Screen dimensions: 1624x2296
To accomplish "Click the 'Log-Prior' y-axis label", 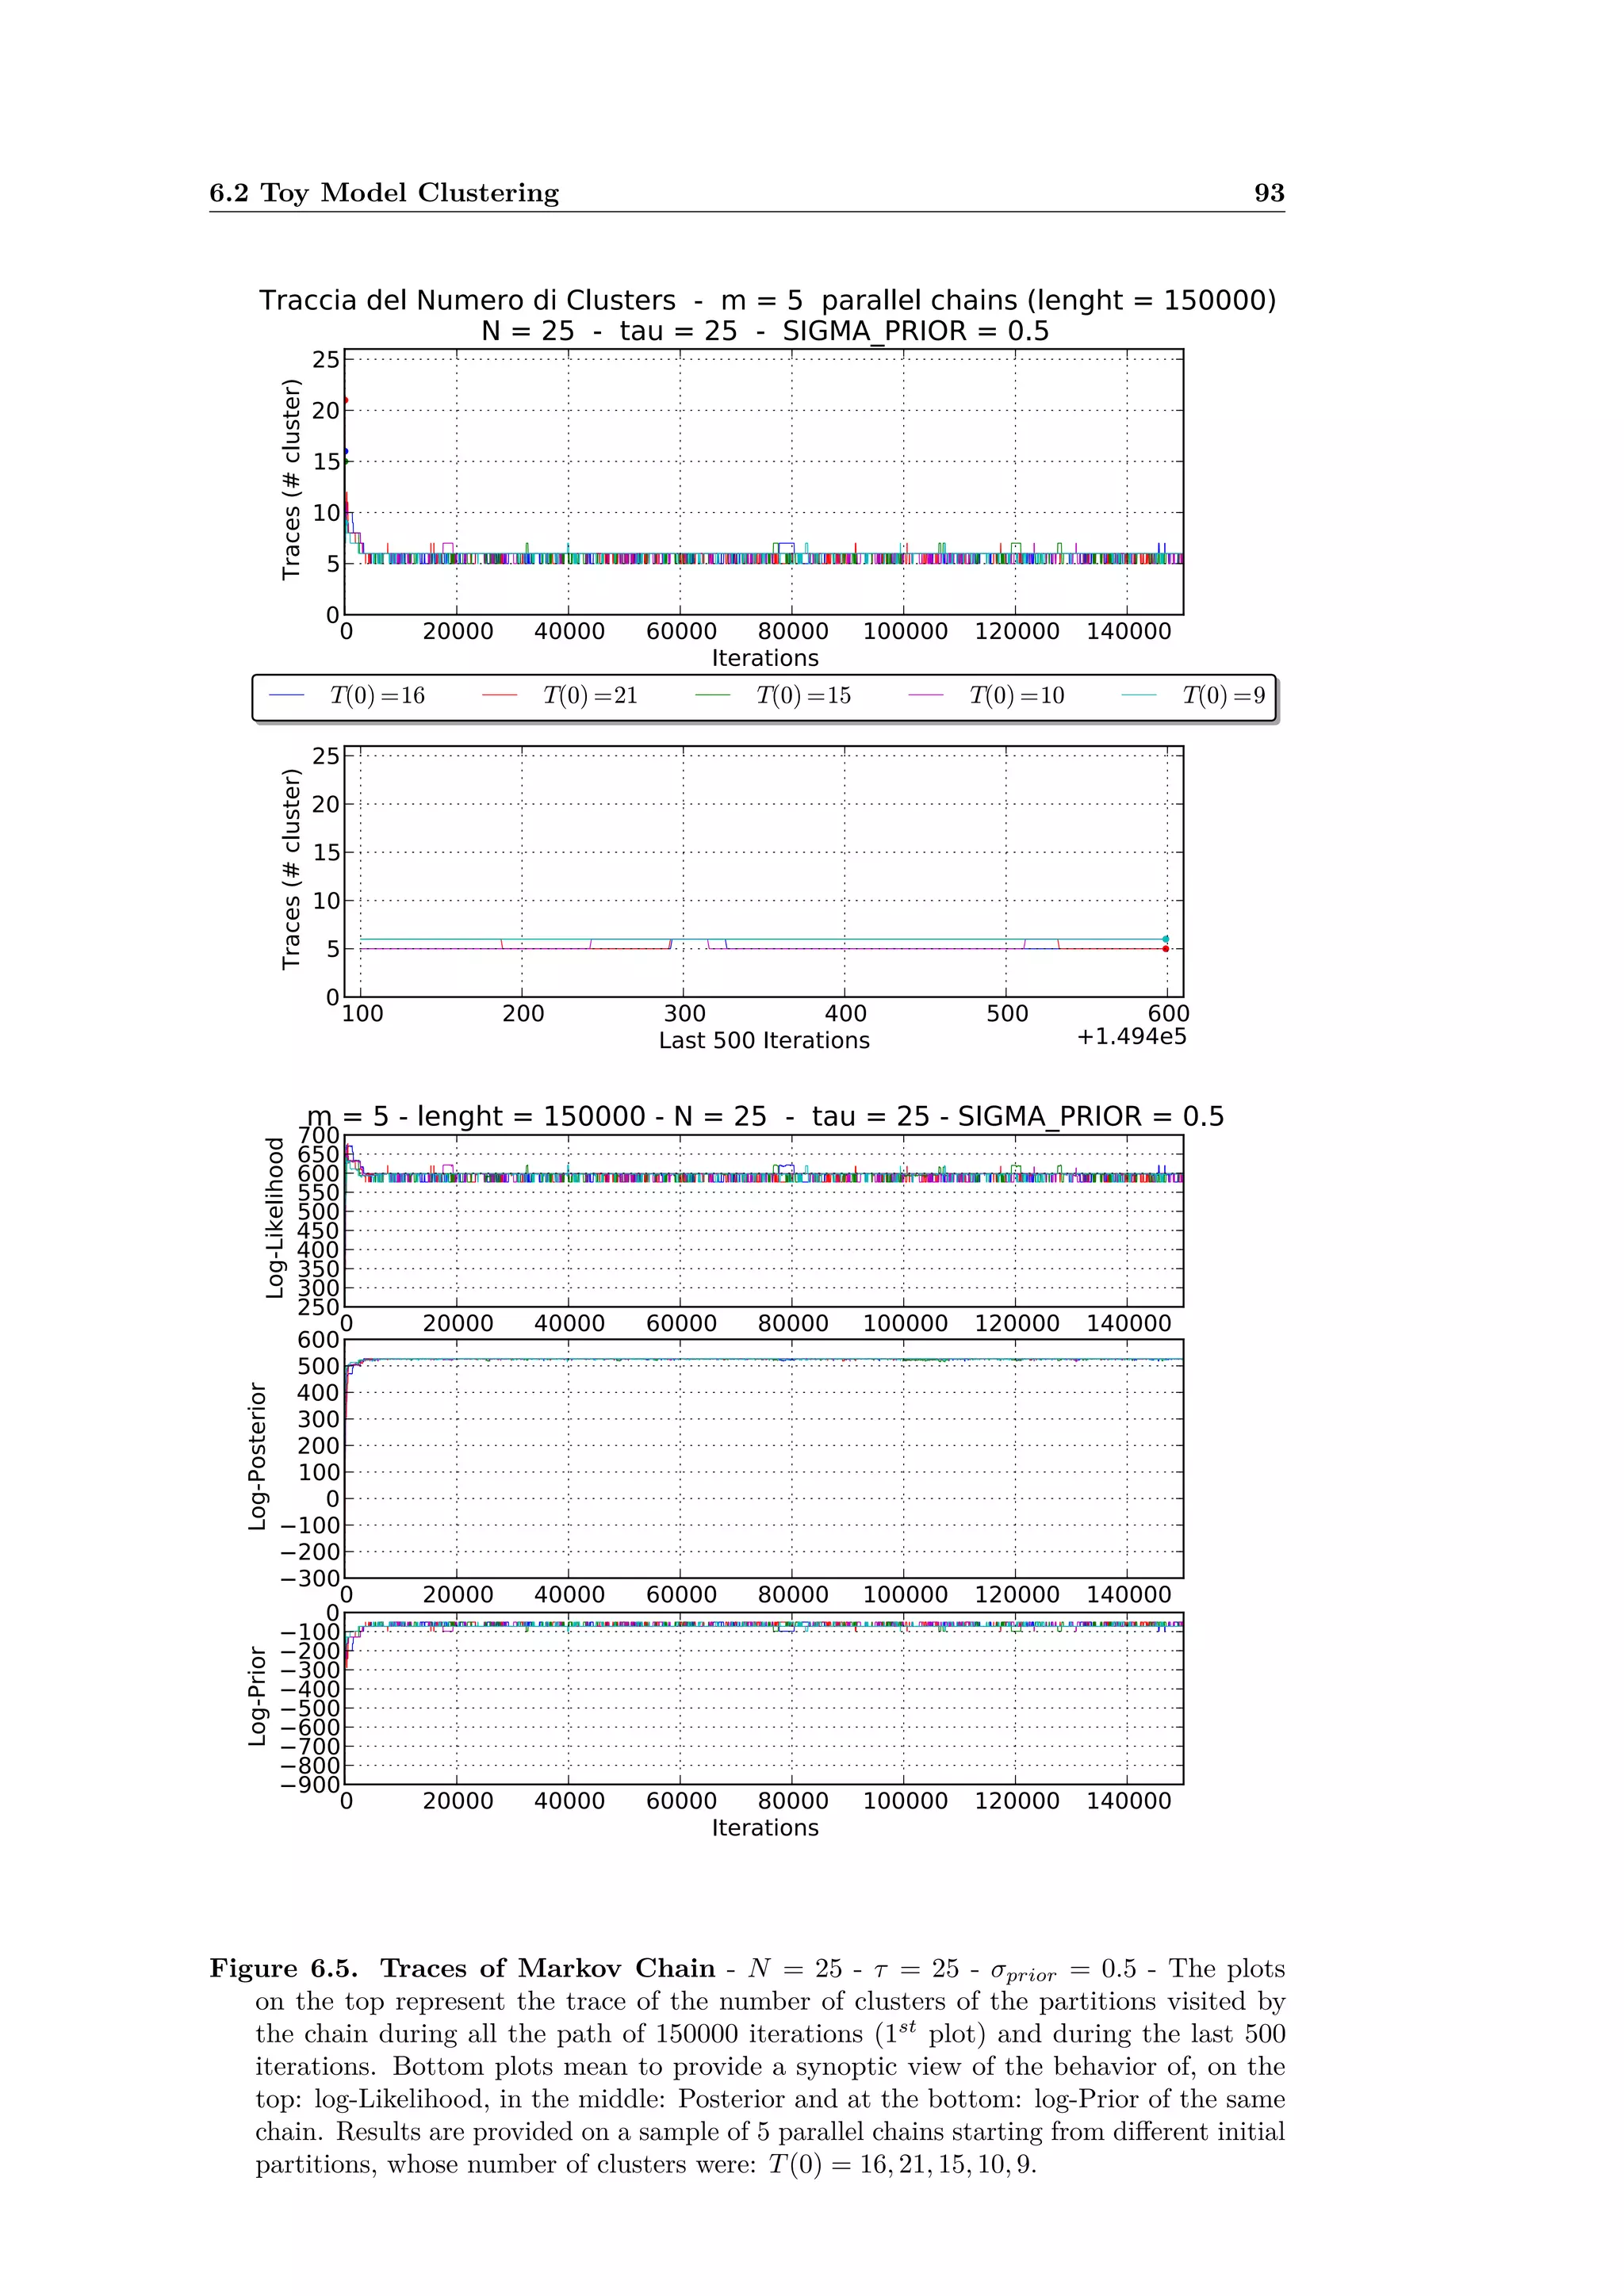I will click(257, 1697).
